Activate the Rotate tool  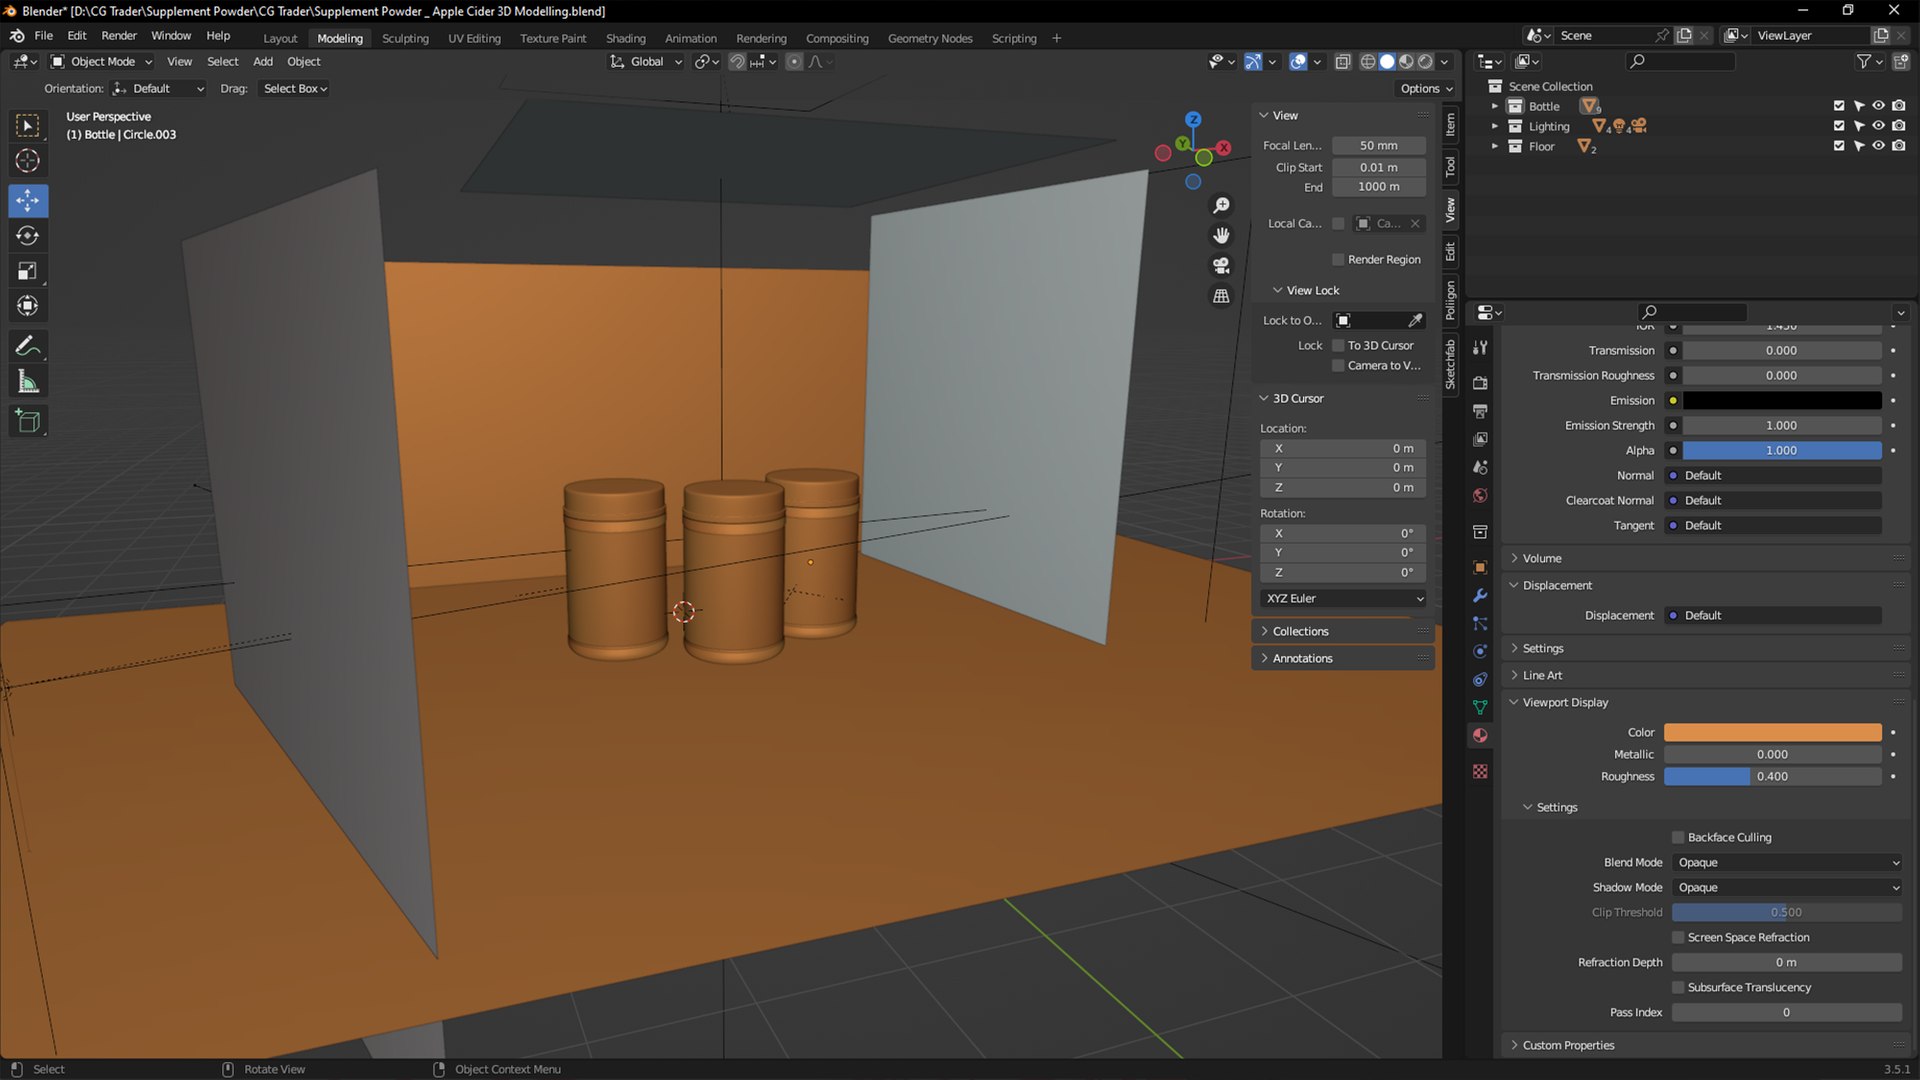(28, 236)
